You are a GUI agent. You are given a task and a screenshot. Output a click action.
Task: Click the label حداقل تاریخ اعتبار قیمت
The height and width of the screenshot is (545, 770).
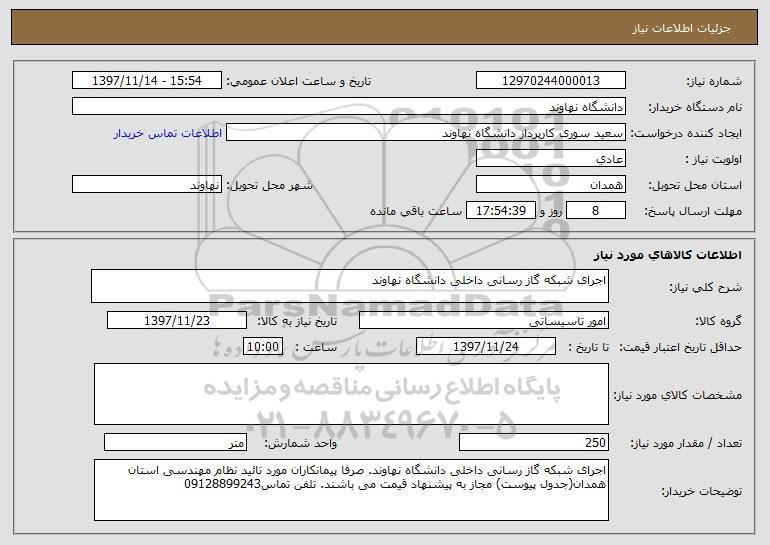pos(681,348)
